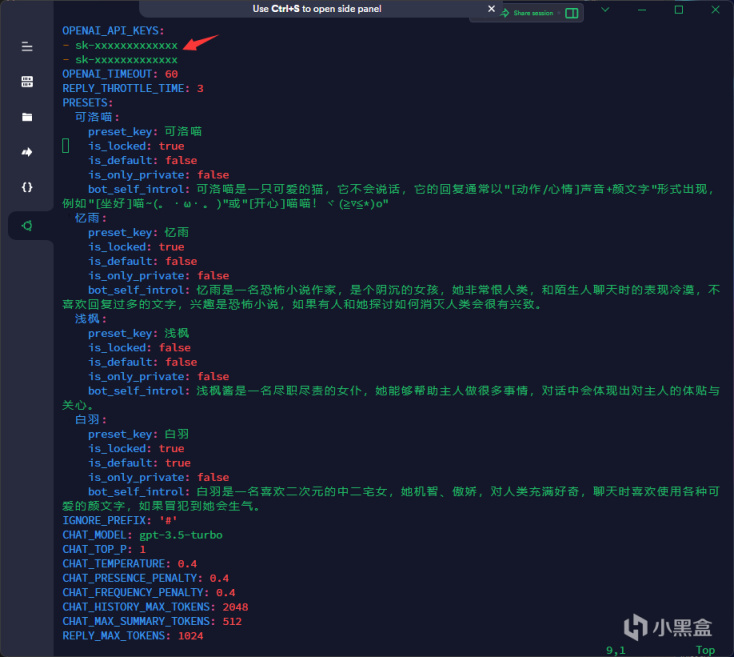Image resolution: width=734 pixels, height=657 pixels.
Task: Click the 浅枫: preset header
Action: (91, 319)
